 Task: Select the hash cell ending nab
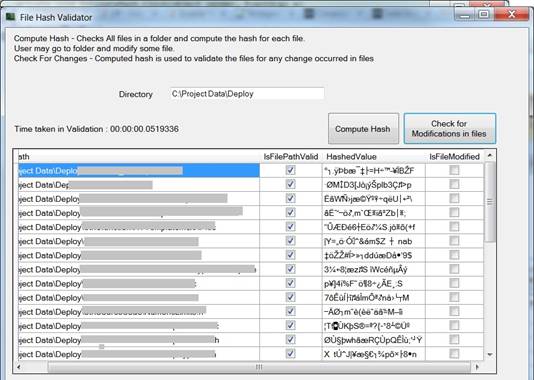click(x=374, y=241)
